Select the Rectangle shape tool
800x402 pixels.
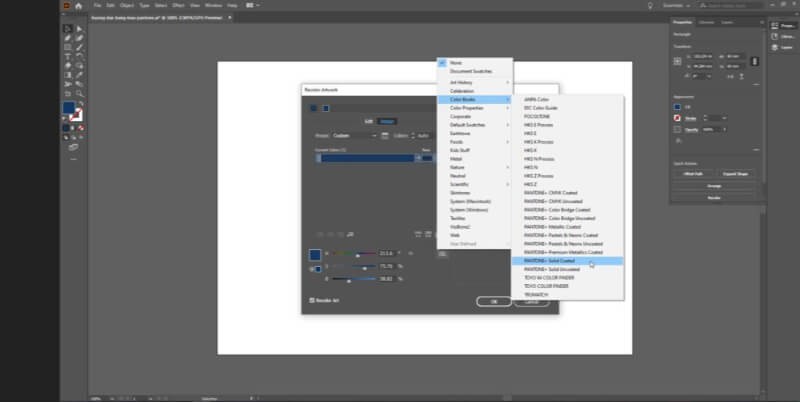(66, 47)
